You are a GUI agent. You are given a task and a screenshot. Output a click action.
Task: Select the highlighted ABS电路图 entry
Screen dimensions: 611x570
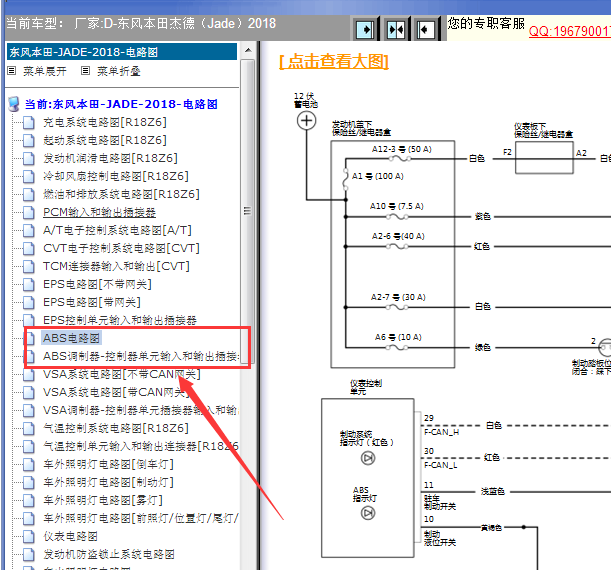click(x=71, y=338)
